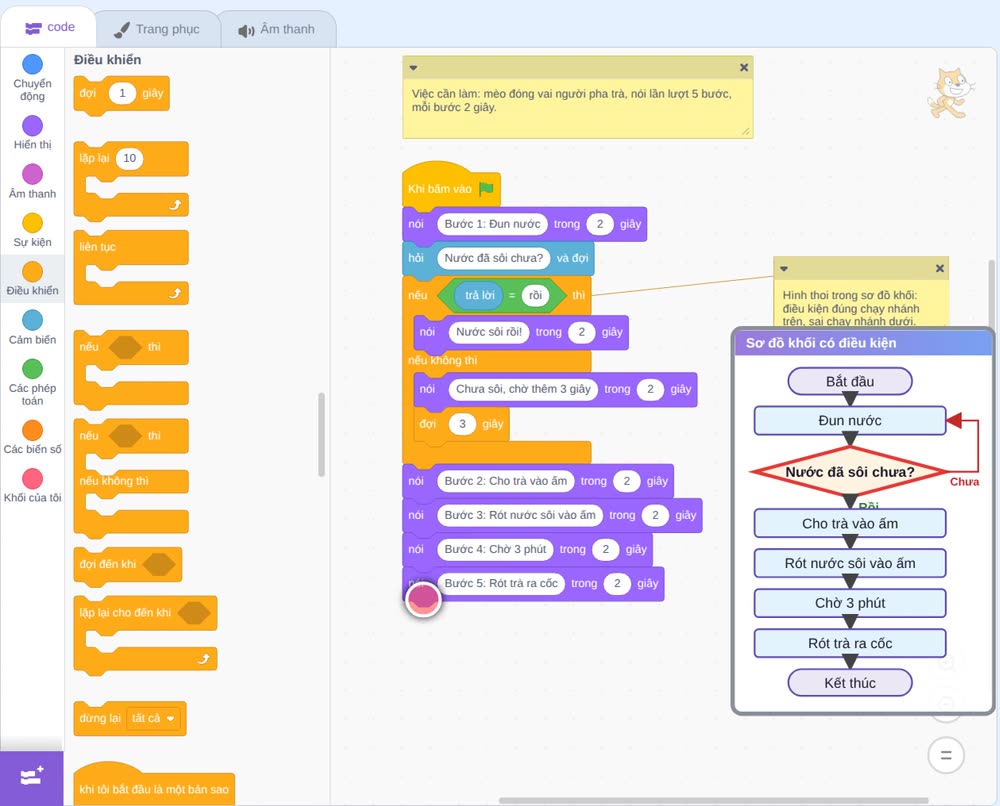The width and height of the screenshot is (1000, 806).
Task: Edit the 'Bước 1: Đun nước' text field
Action: tap(492, 224)
